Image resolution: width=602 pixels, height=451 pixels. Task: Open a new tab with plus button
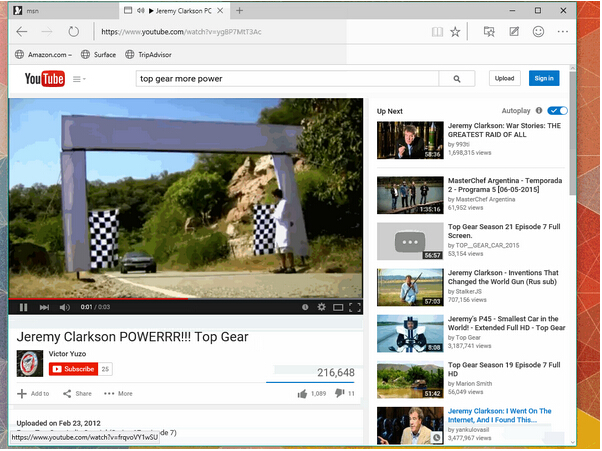pos(240,11)
